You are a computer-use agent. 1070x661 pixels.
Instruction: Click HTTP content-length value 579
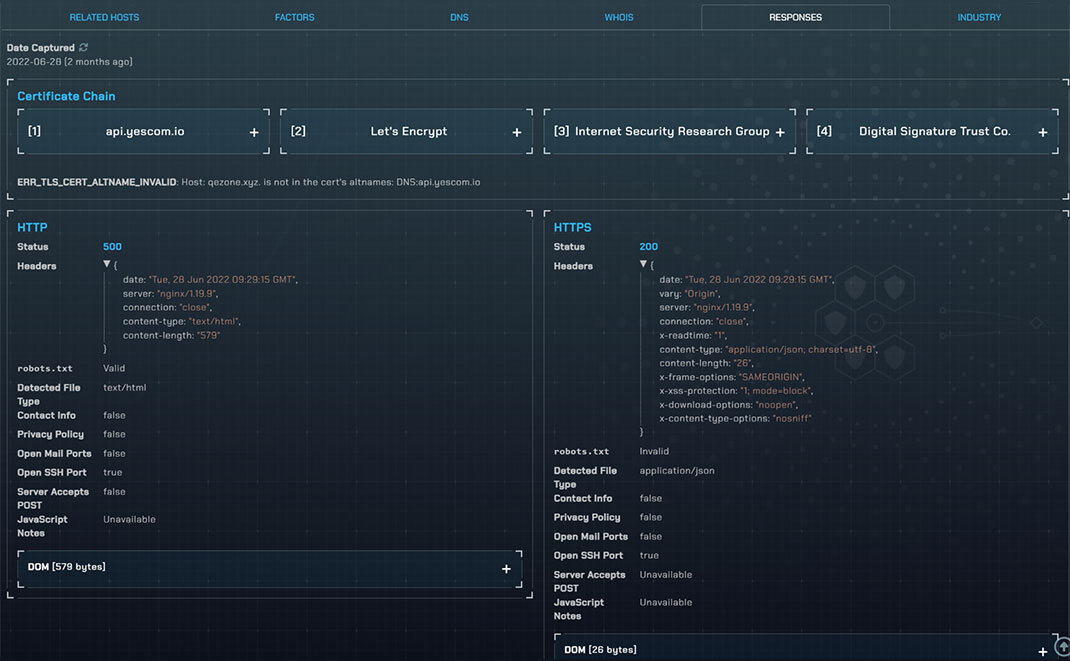pyautogui.click(x=207, y=335)
